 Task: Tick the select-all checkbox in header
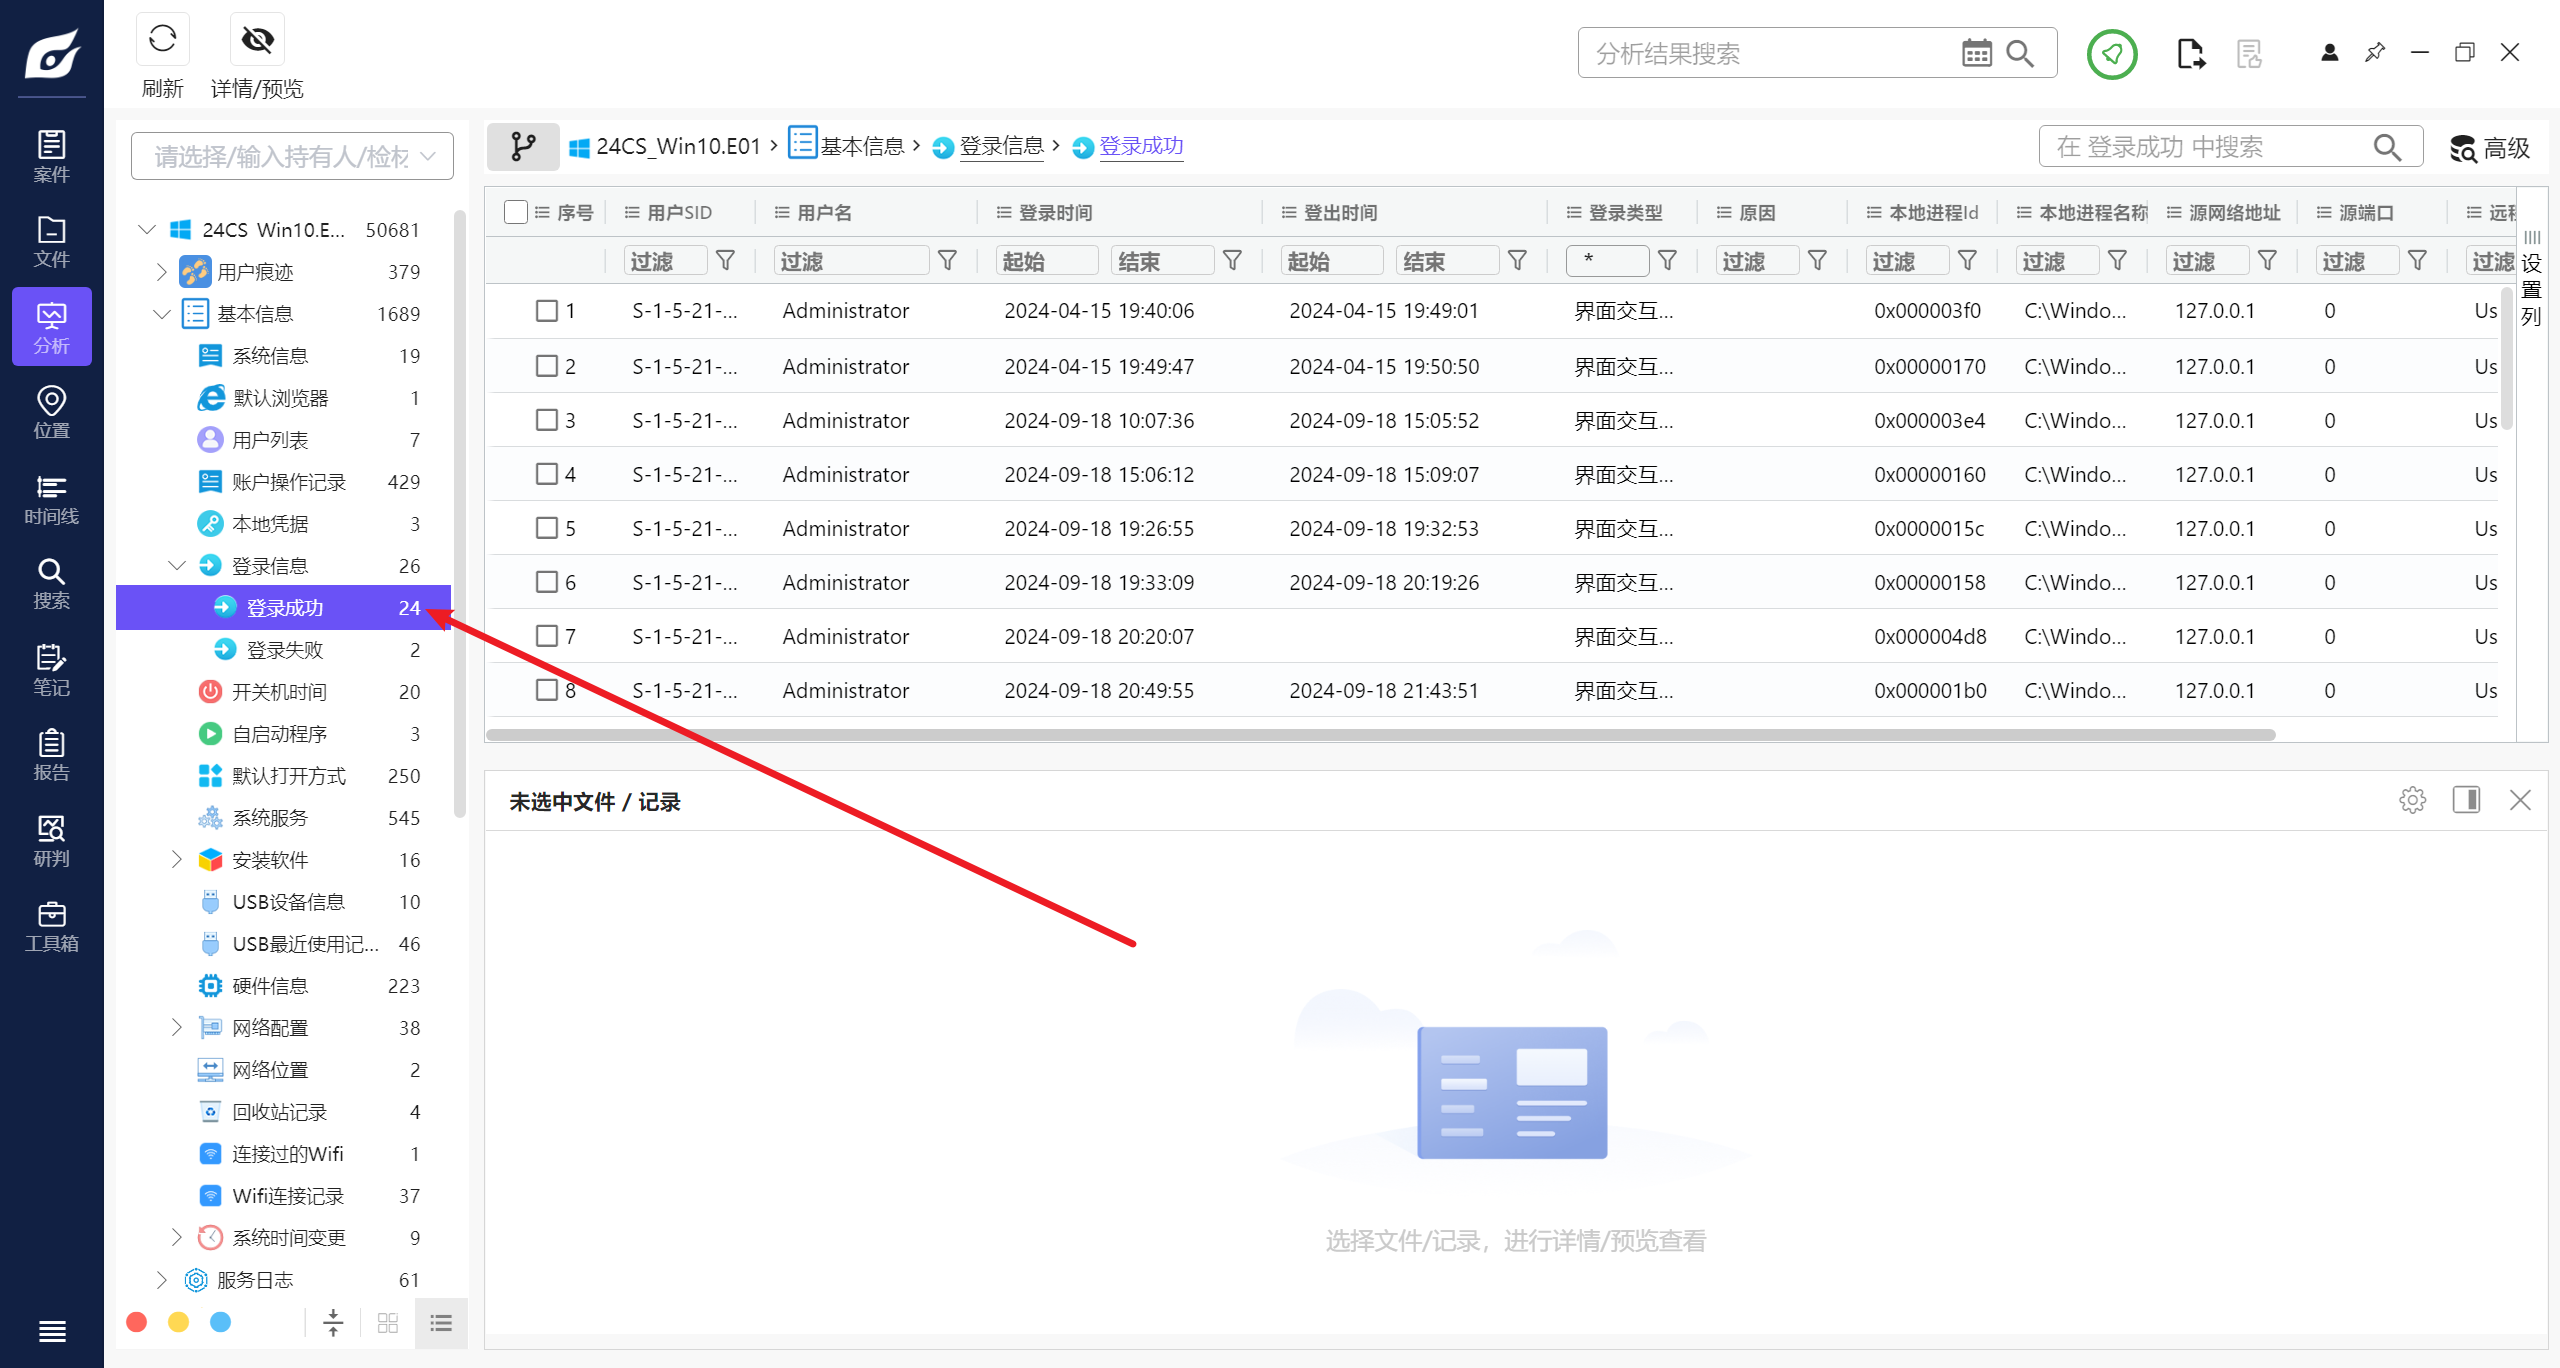pos(516,212)
